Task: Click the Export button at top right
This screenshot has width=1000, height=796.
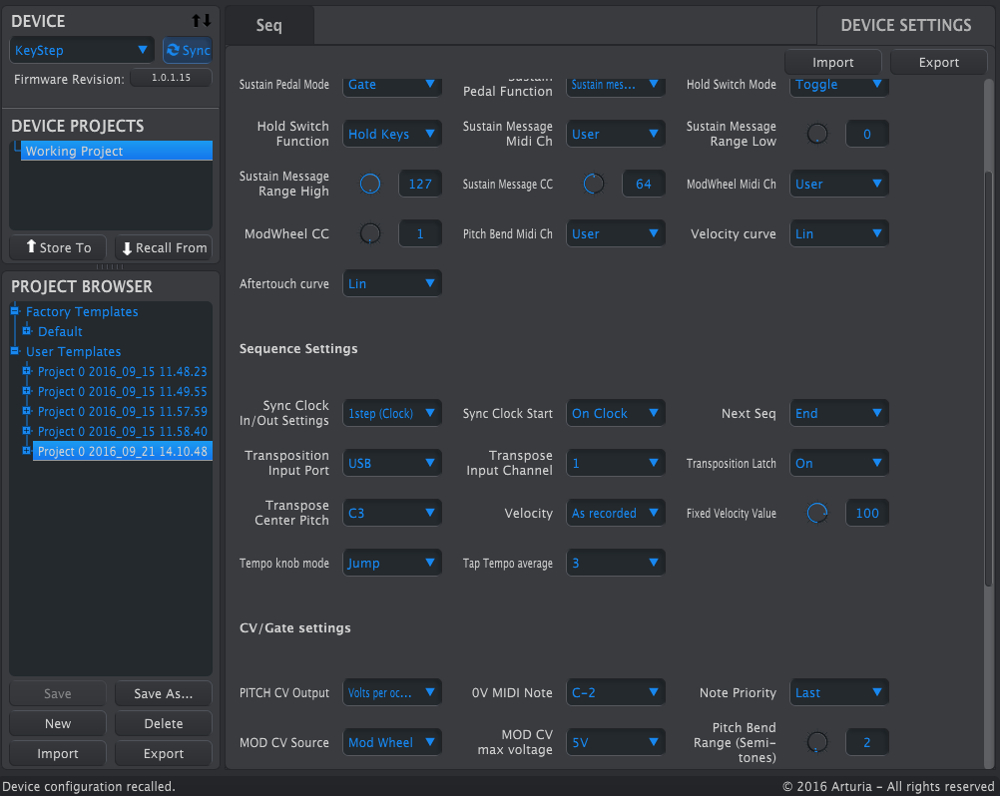Action: (x=937, y=61)
